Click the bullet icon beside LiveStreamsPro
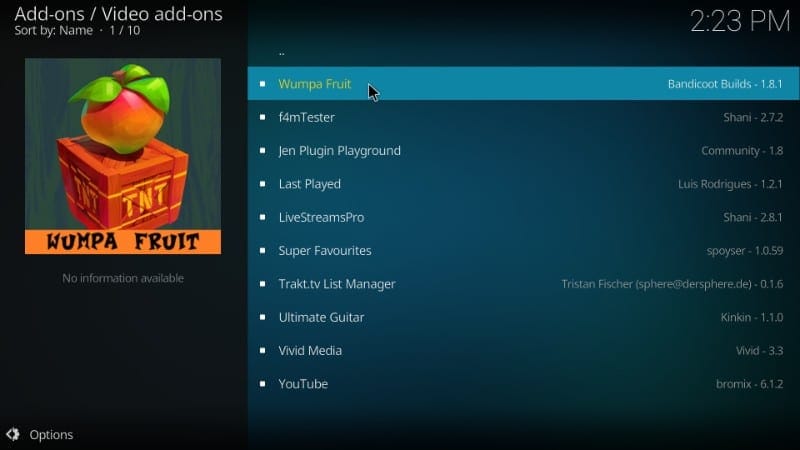Viewport: 800px width, 450px height. pyautogui.click(x=262, y=217)
